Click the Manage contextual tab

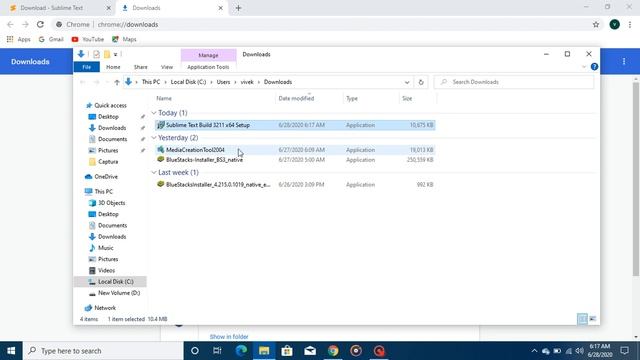click(208, 55)
